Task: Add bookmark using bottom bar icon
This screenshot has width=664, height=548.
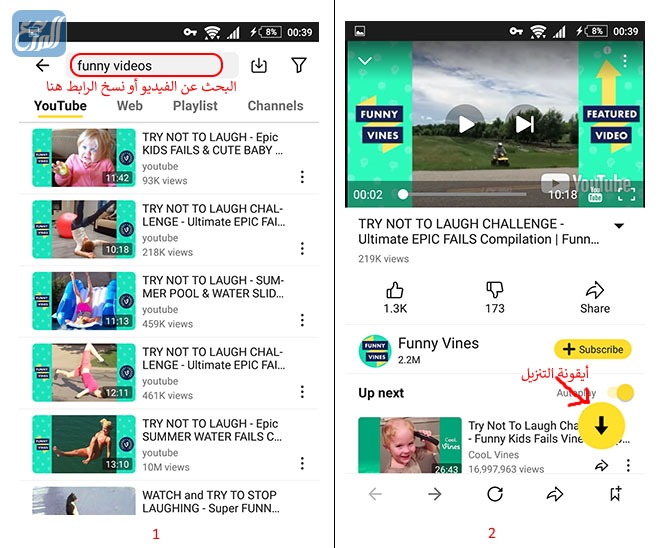Action: point(615,494)
